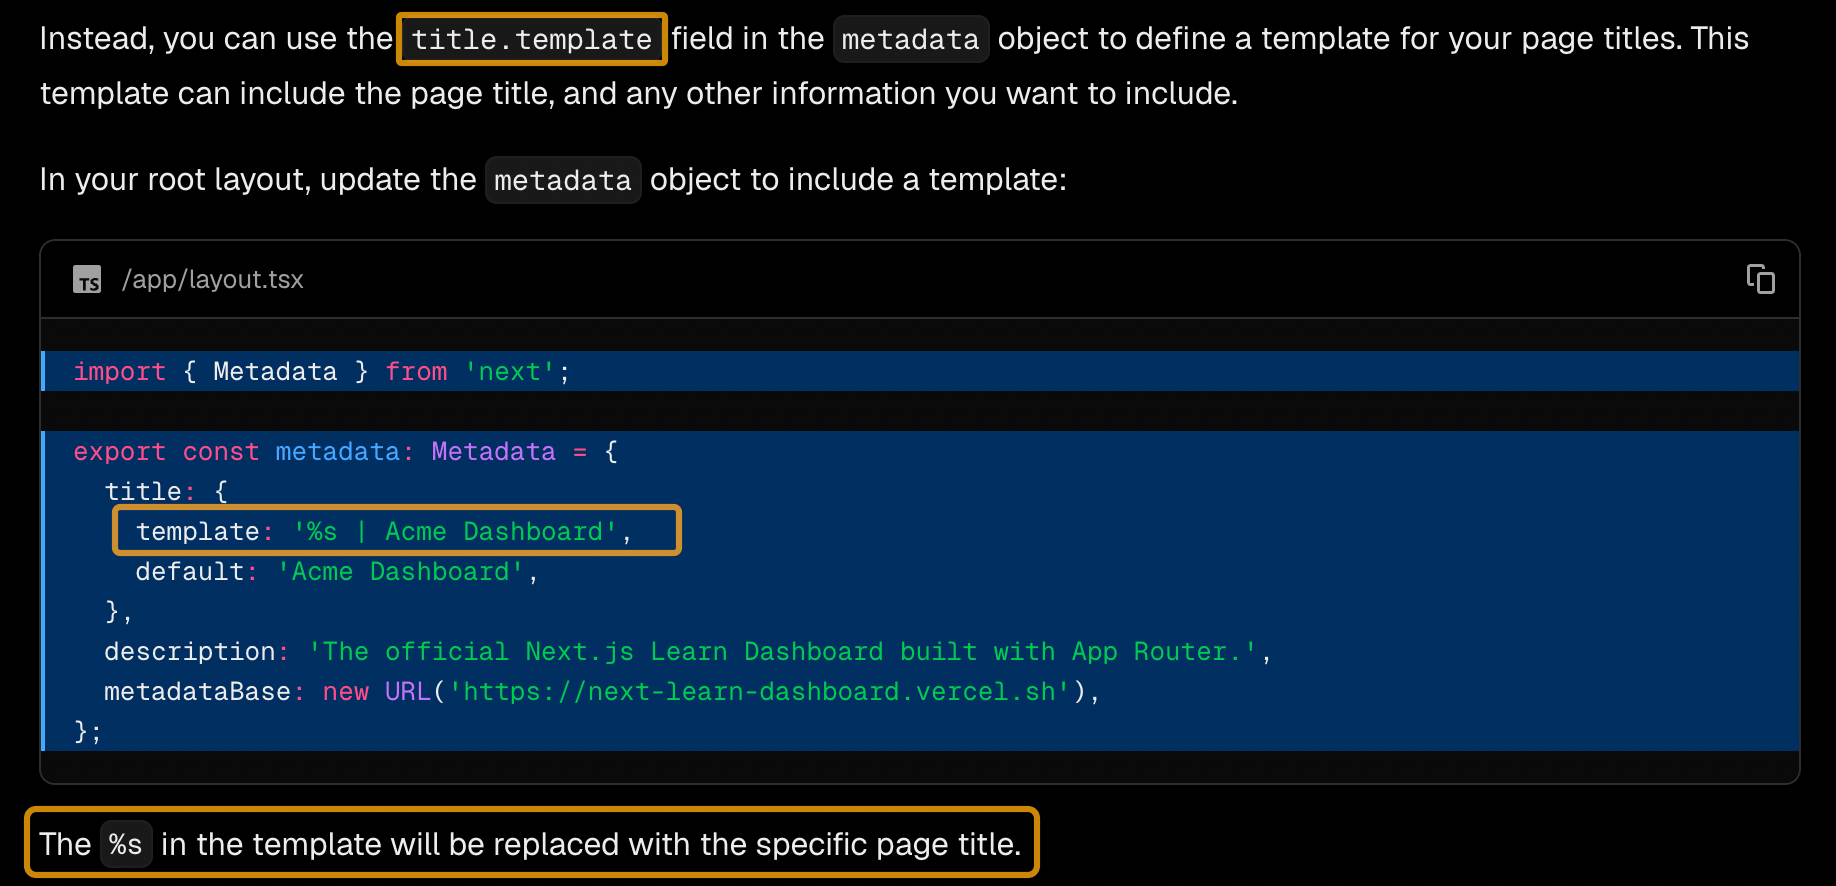Click the export const metadata line
The height and width of the screenshot is (886, 1836).
[920, 451]
